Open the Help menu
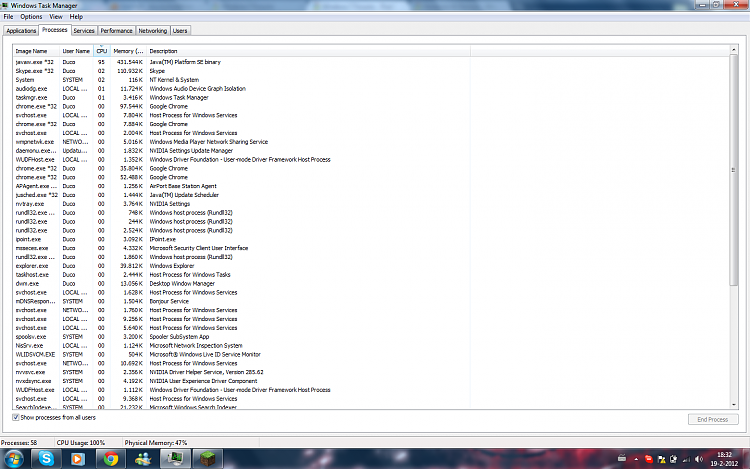 pyautogui.click(x=76, y=17)
